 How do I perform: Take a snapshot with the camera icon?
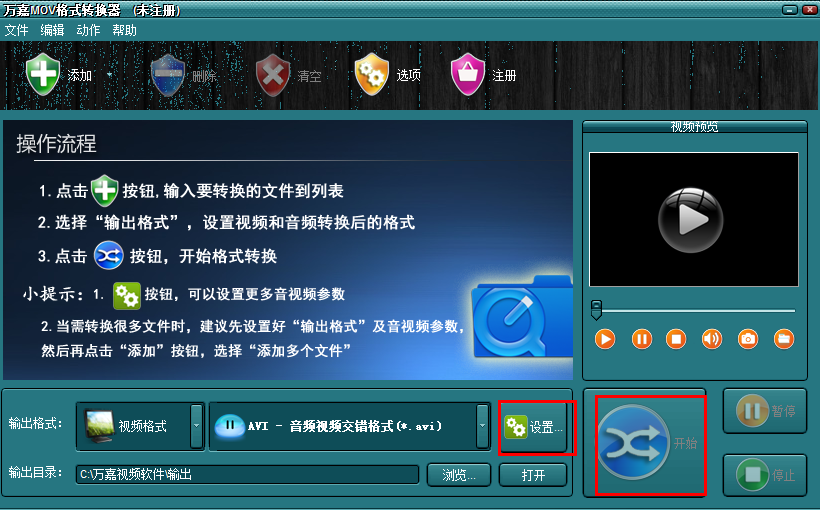(x=748, y=339)
